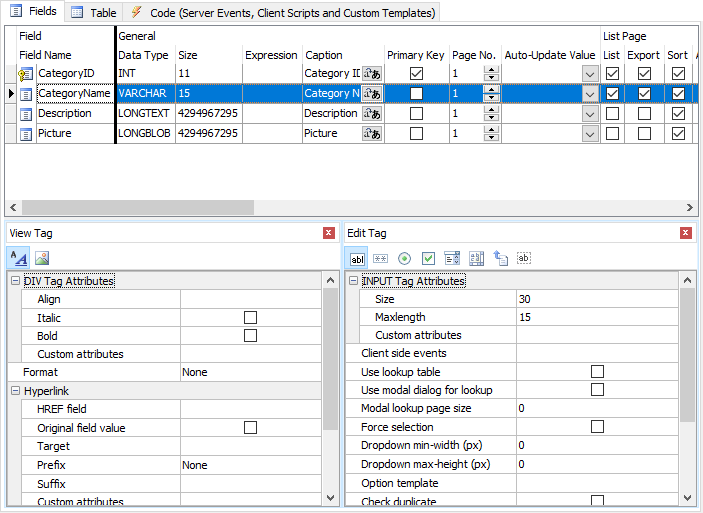The image size is (703, 513).
Task: Enable Use lookup table option
Action: click(x=597, y=372)
